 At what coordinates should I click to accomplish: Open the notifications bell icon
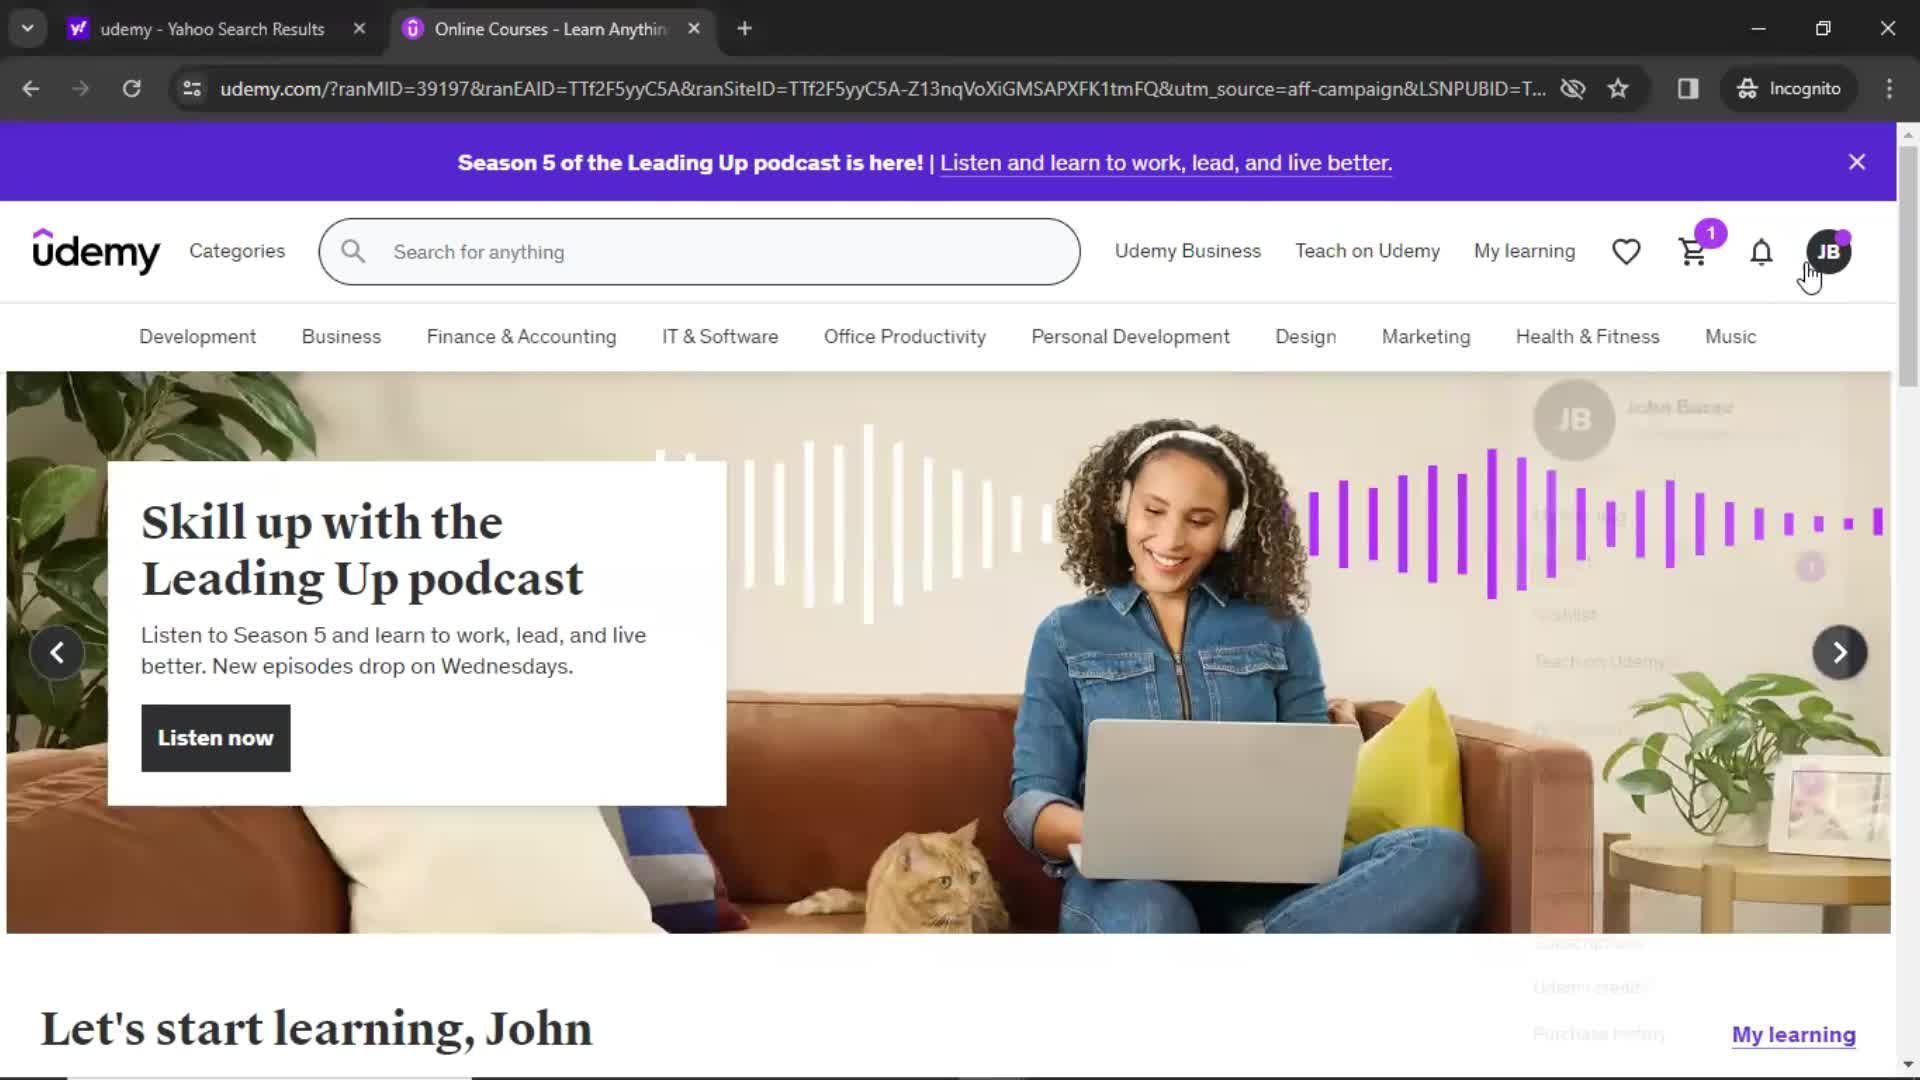pyautogui.click(x=1760, y=251)
